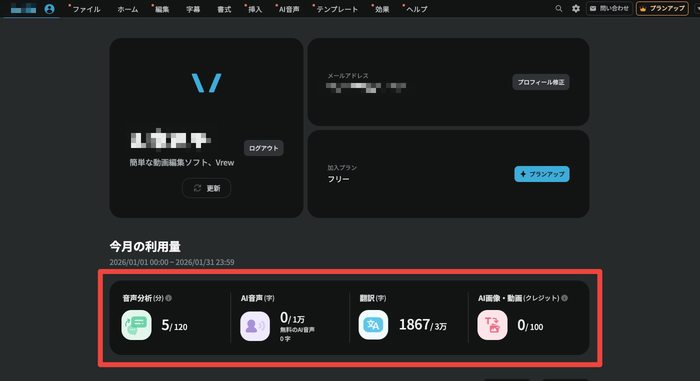Screen dimensions: 700x381
Task: Click the AI画像・動画 credit icon
Action: pos(492,325)
